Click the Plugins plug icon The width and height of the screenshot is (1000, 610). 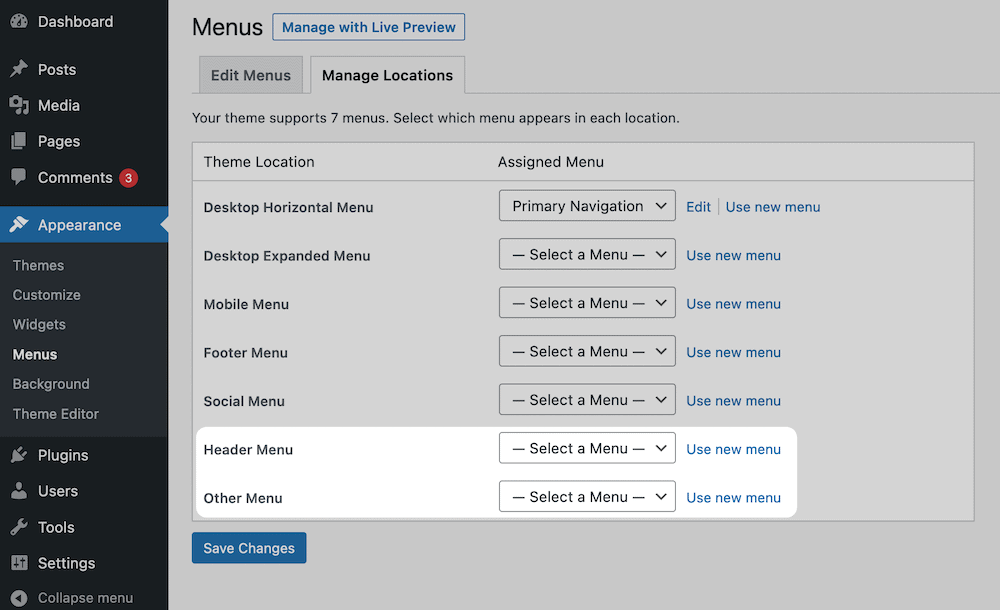pos(19,456)
